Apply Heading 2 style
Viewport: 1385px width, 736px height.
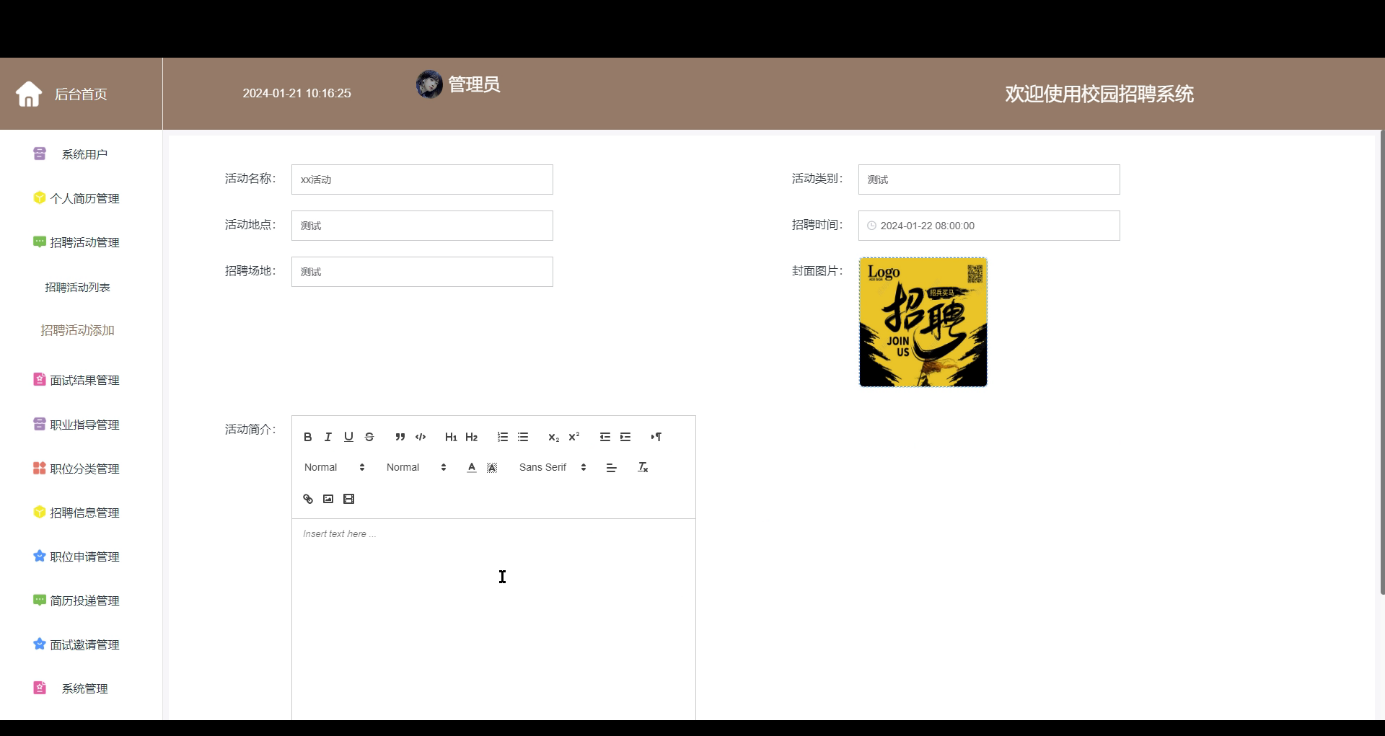[472, 437]
